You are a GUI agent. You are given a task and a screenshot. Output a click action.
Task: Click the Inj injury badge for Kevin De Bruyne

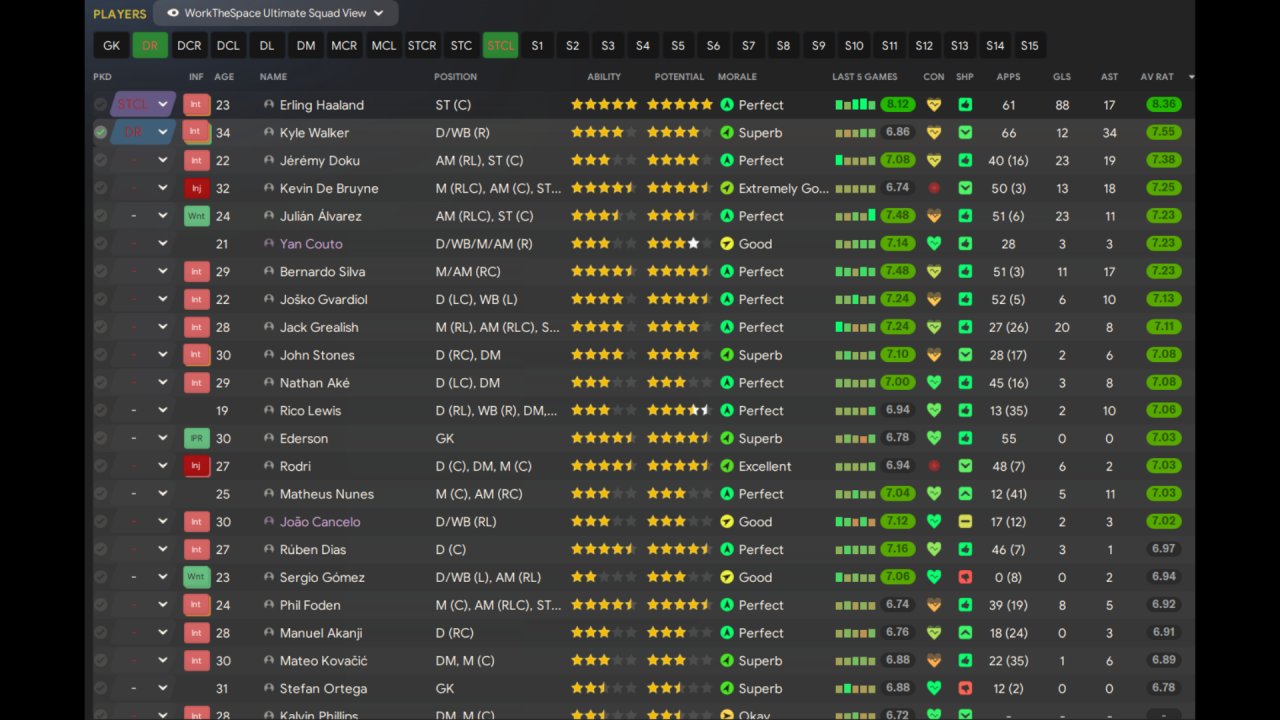coord(196,188)
